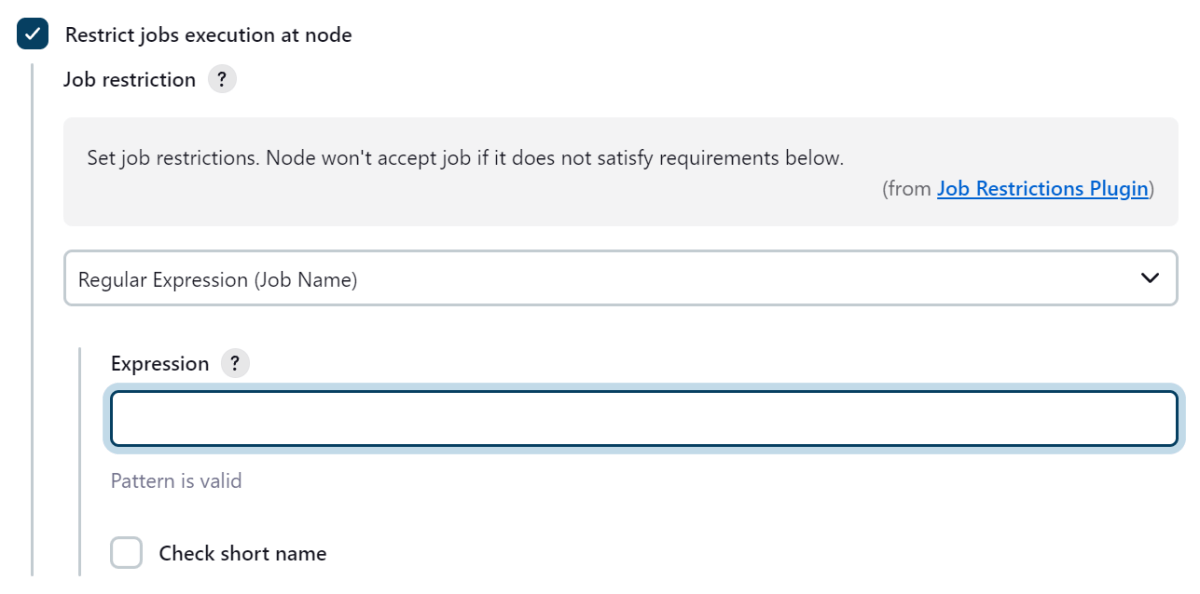
Task: Open the Job Restrictions Plugin link
Action: pyautogui.click(x=1042, y=189)
